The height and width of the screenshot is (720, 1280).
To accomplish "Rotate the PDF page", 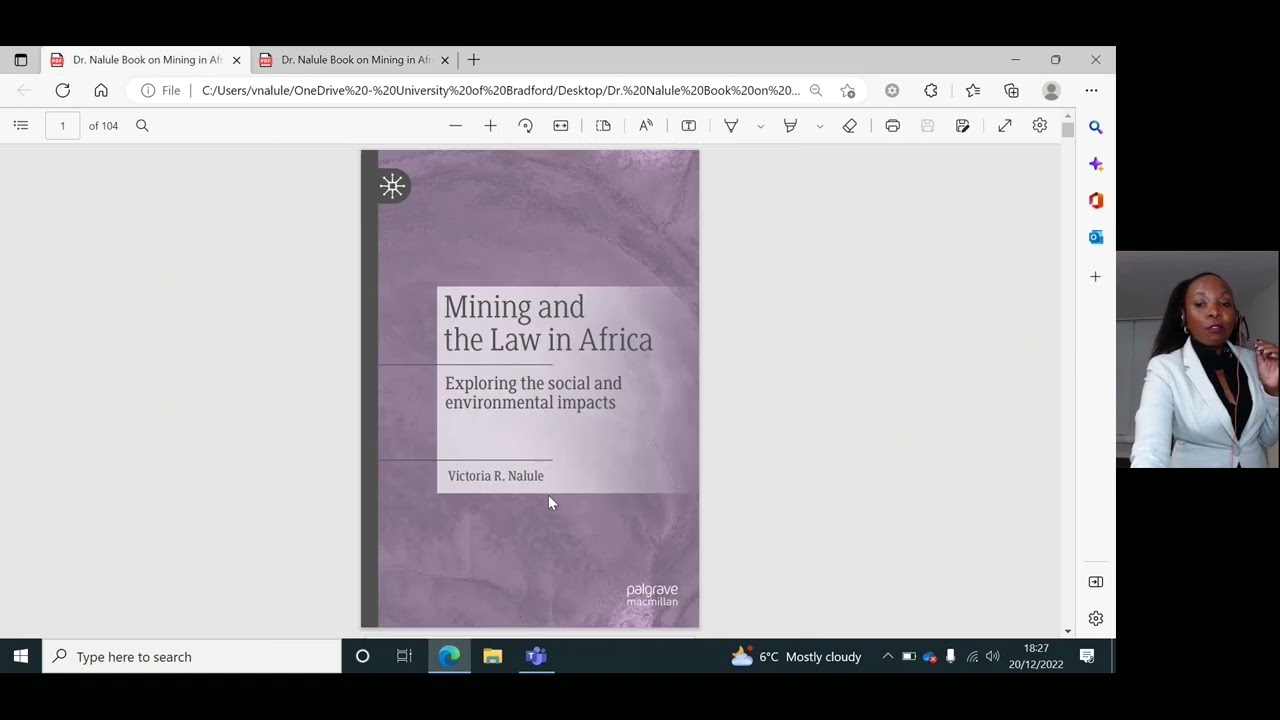I will pos(525,125).
